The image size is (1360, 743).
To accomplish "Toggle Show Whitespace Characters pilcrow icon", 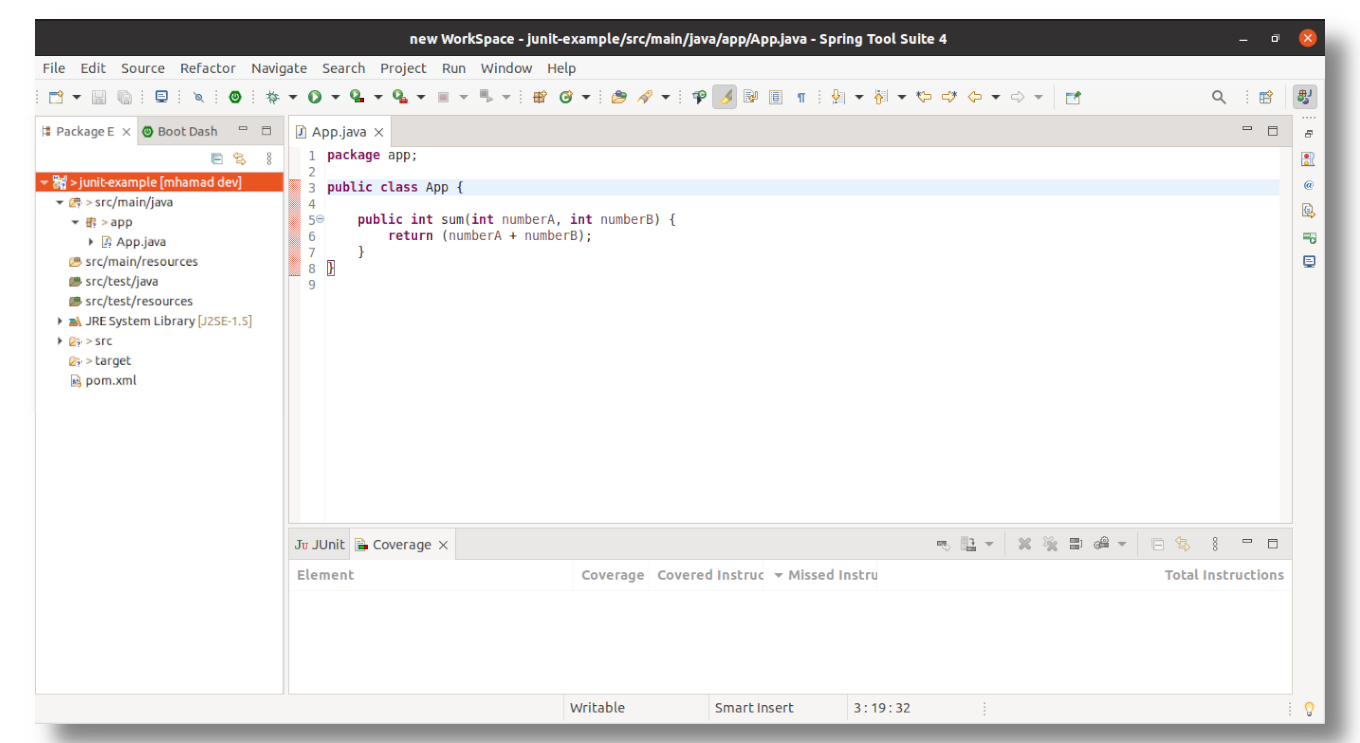I will pos(801,97).
